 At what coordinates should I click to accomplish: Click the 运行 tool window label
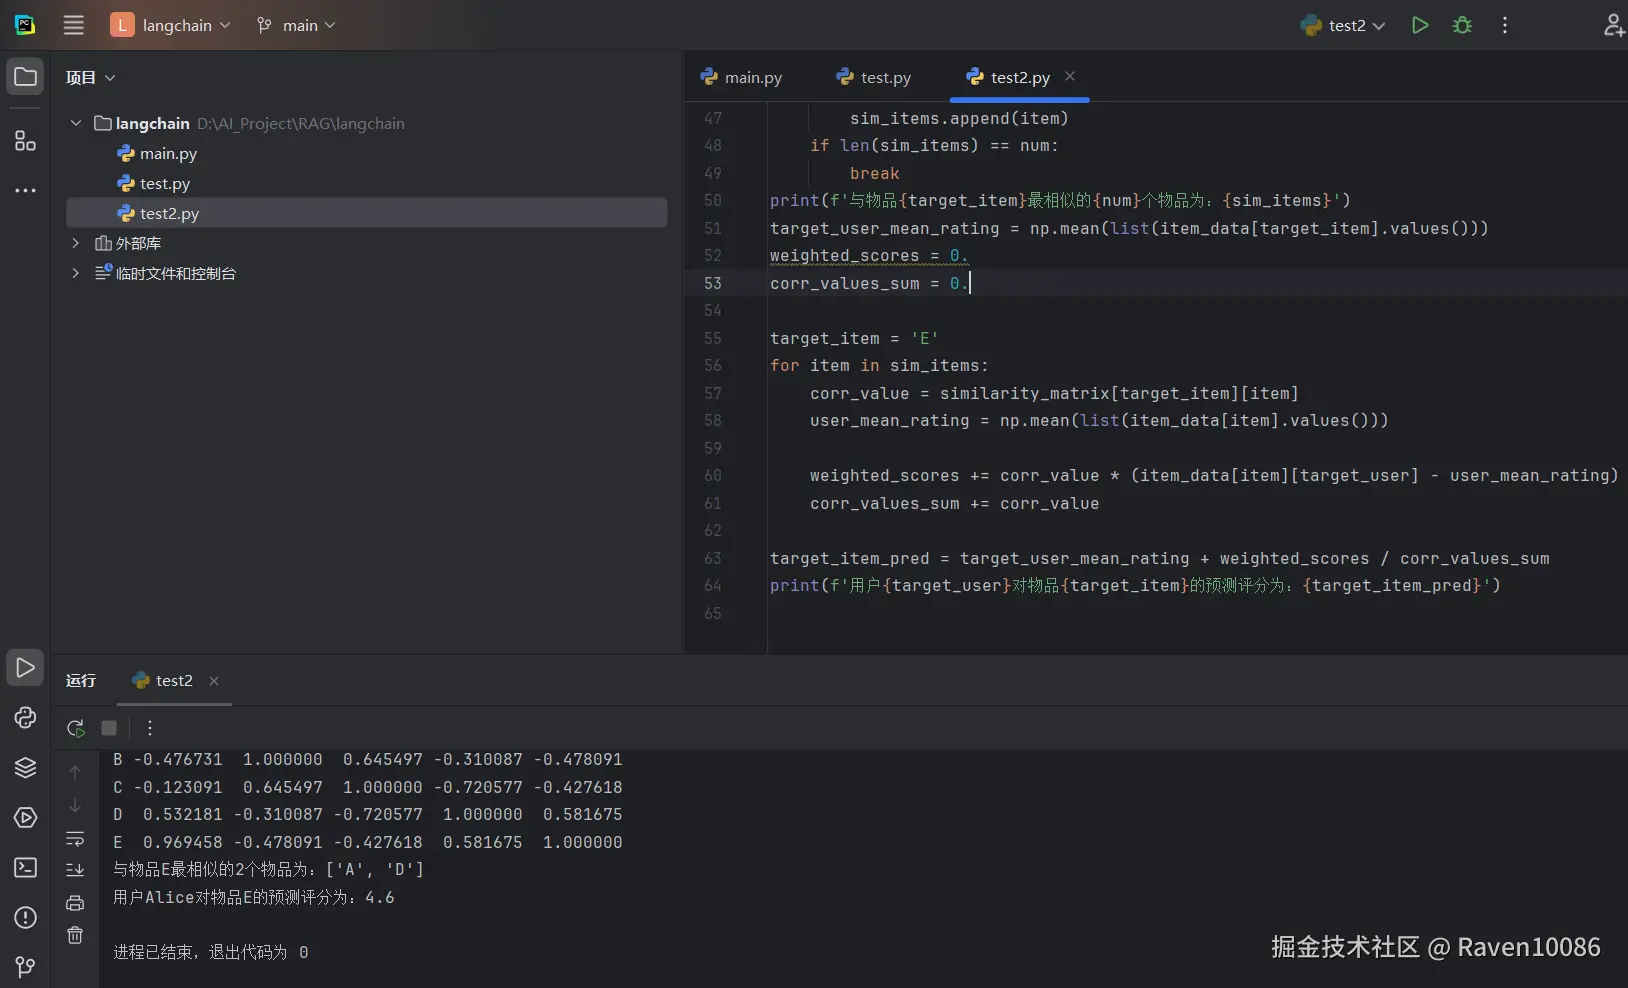(x=81, y=680)
